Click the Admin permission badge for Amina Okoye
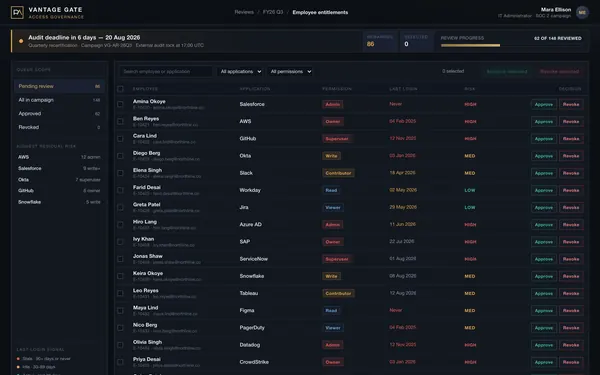Screen dimensions: 600x375 pyautogui.click(x=333, y=104)
